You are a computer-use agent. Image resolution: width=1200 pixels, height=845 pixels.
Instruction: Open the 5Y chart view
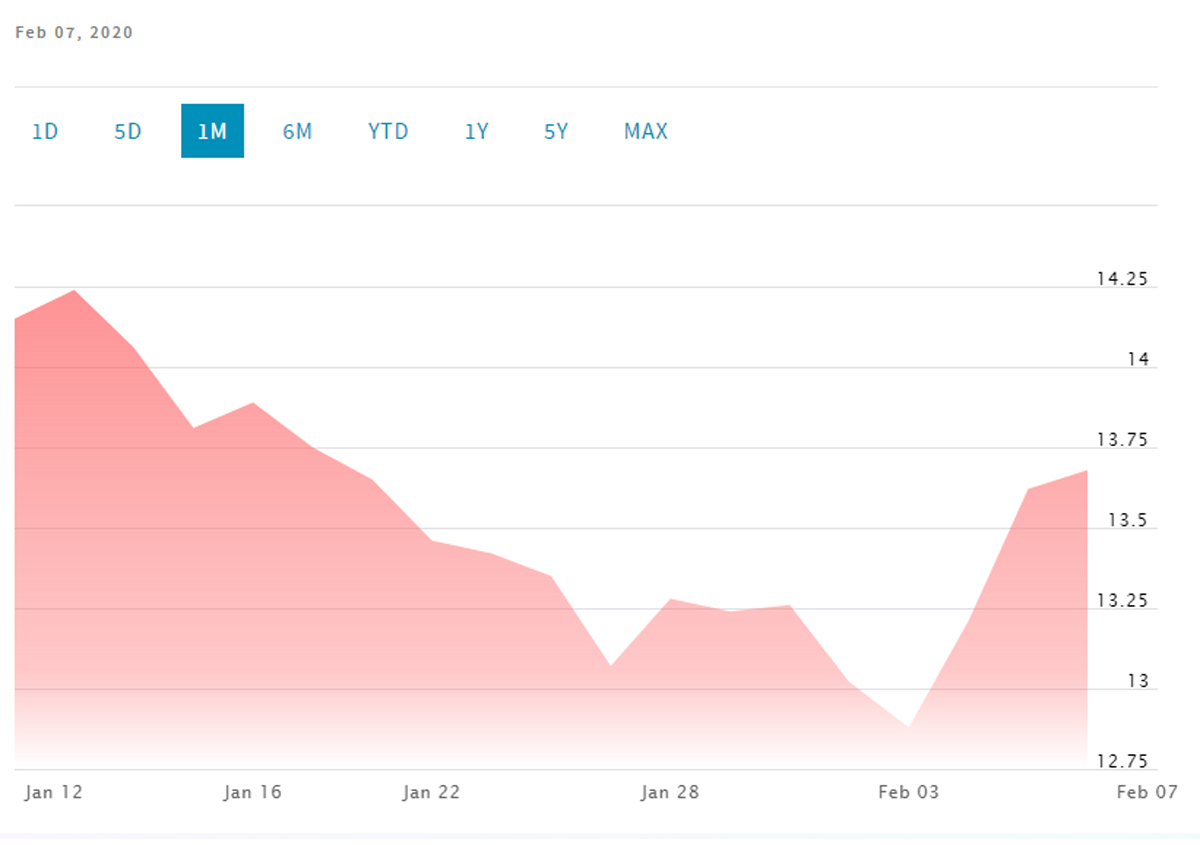[556, 131]
